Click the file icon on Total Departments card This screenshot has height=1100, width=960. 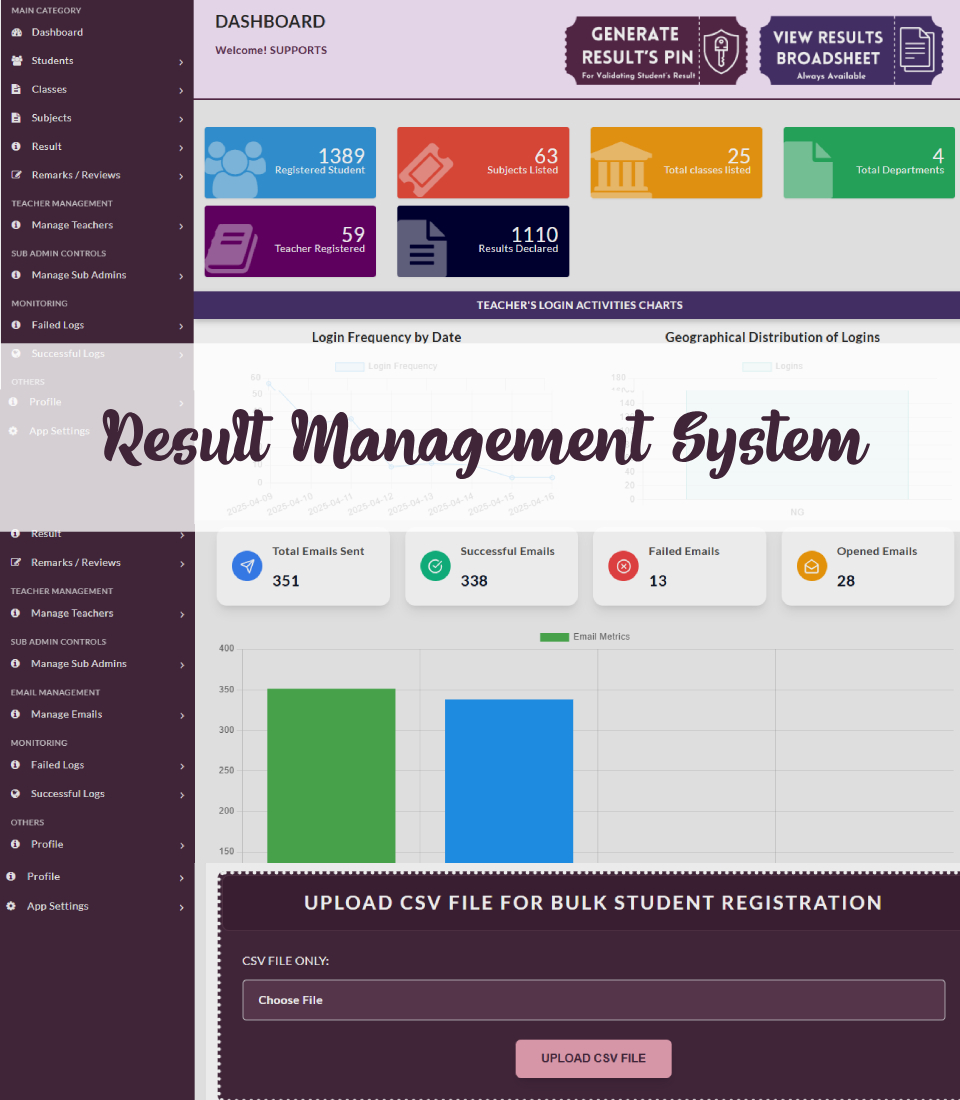pyautogui.click(x=808, y=170)
